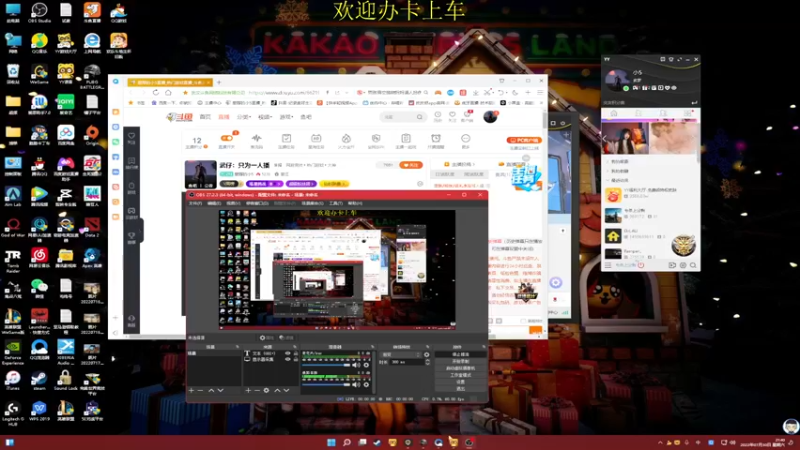This screenshot has height=450, width=800.
Task: Lock the text source in OBS Sources
Action: pos(295,353)
